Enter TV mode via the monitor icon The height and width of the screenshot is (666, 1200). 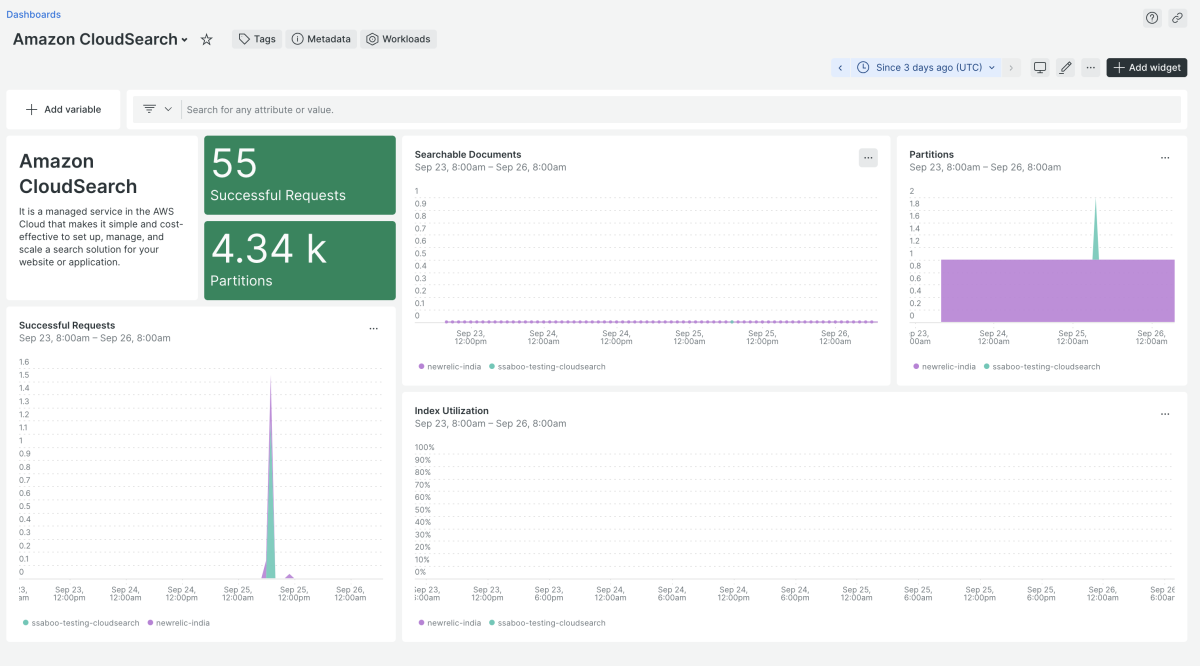(x=1040, y=67)
